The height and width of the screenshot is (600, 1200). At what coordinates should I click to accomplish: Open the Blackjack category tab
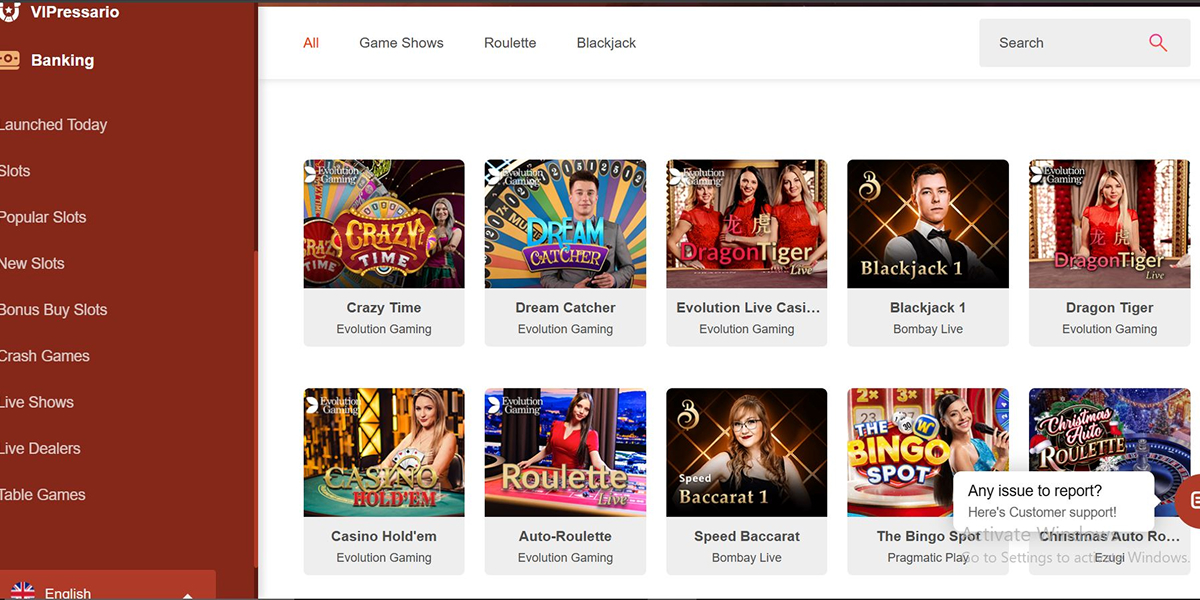(x=606, y=43)
